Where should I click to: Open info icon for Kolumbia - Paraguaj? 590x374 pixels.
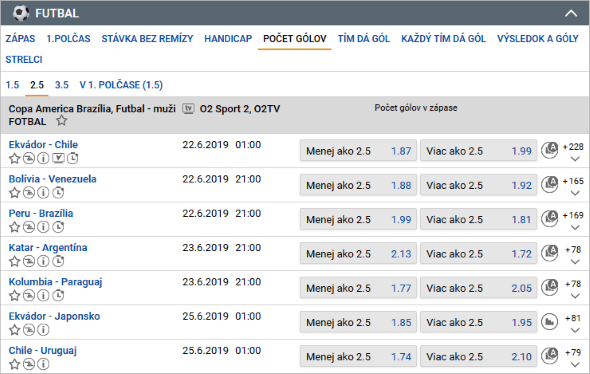43,296
